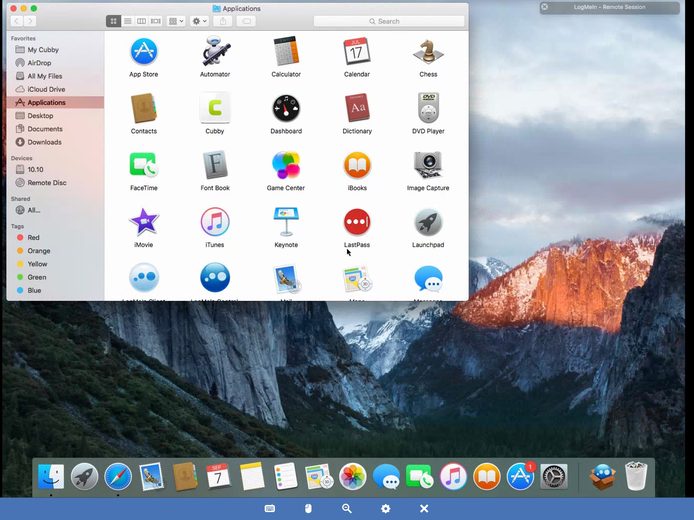This screenshot has height=520, width=694.
Task: Open Trash in the Dock
Action: [636, 476]
